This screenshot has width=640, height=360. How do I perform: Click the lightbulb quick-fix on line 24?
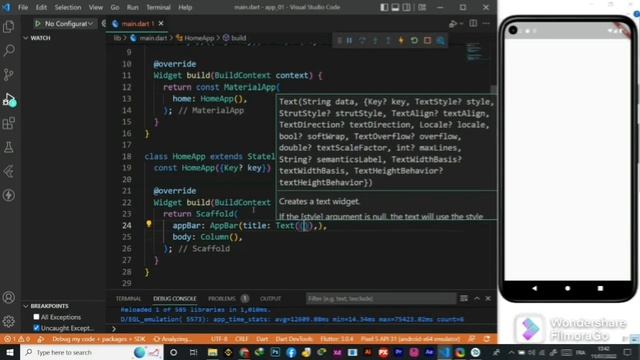click(x=149, y=224)
